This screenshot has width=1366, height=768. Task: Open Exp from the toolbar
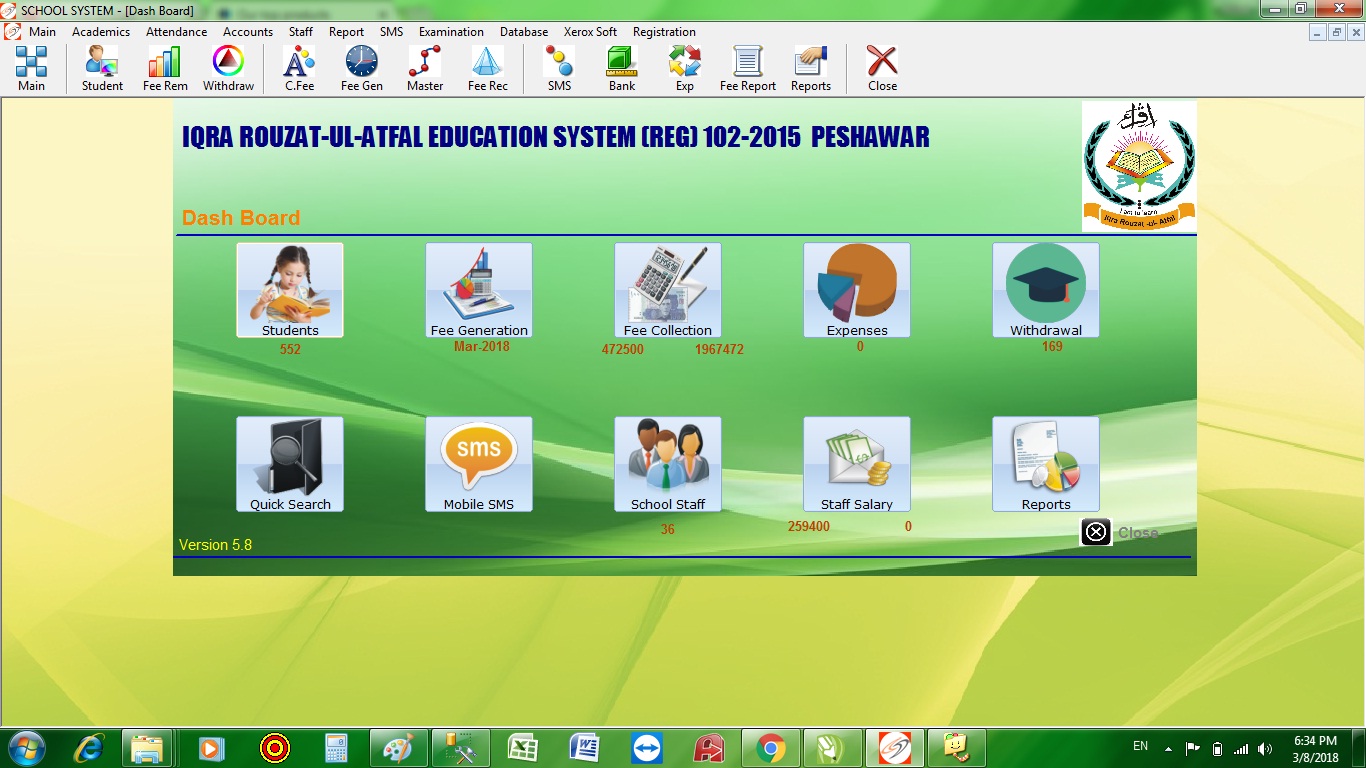coord(685,68)
